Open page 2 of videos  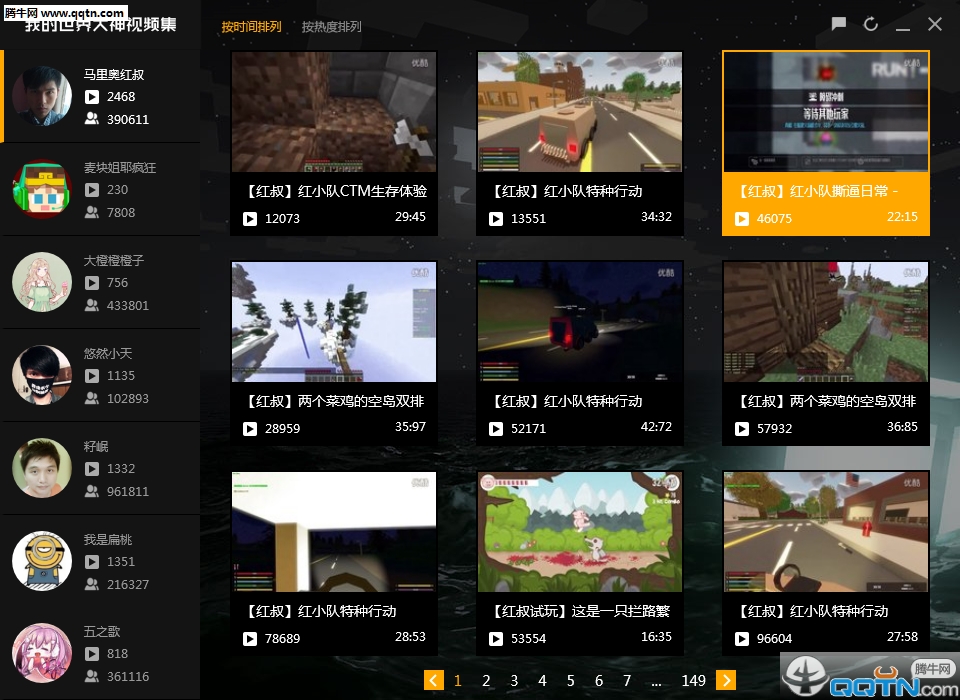click(486, 680)
